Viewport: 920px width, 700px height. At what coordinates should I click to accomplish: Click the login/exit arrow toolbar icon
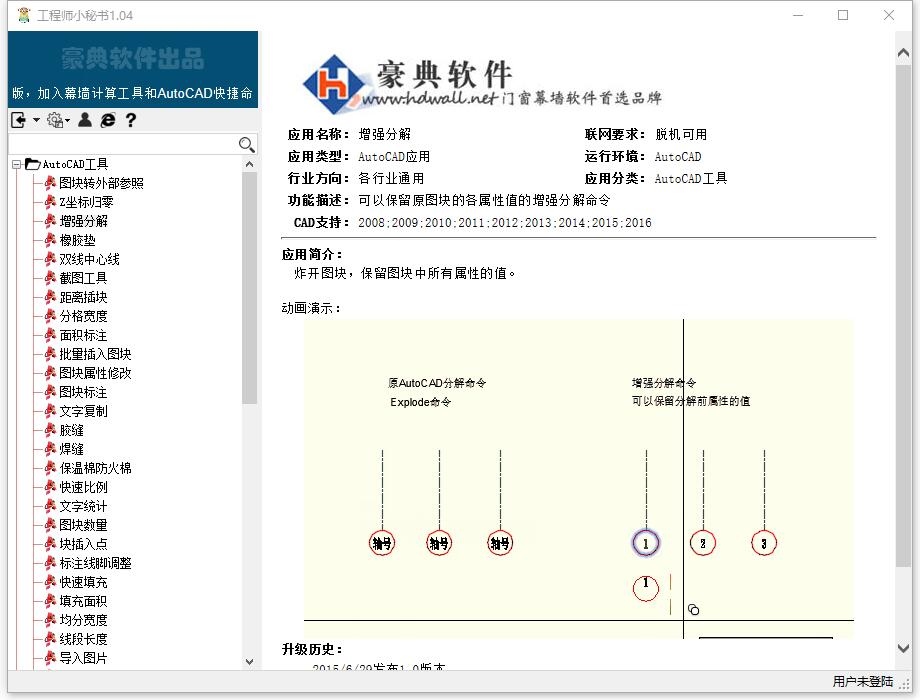19,120
